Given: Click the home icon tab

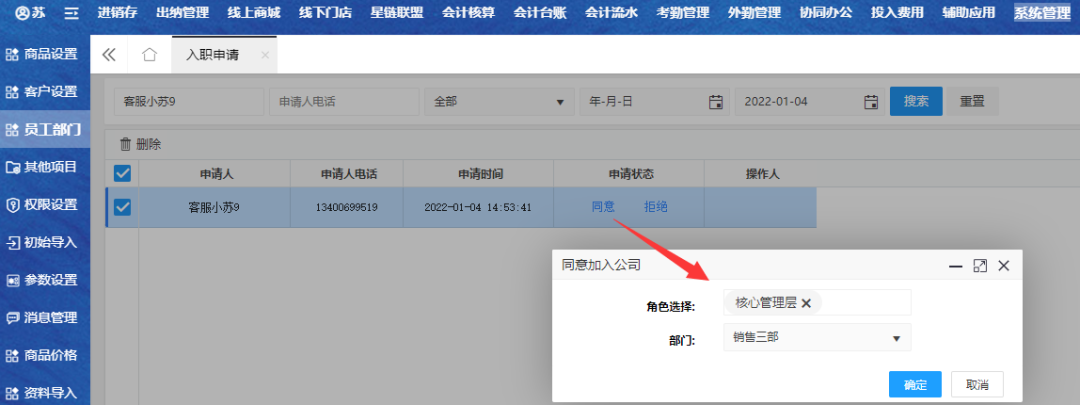Looking at the screenshot, I should (149, 55).
